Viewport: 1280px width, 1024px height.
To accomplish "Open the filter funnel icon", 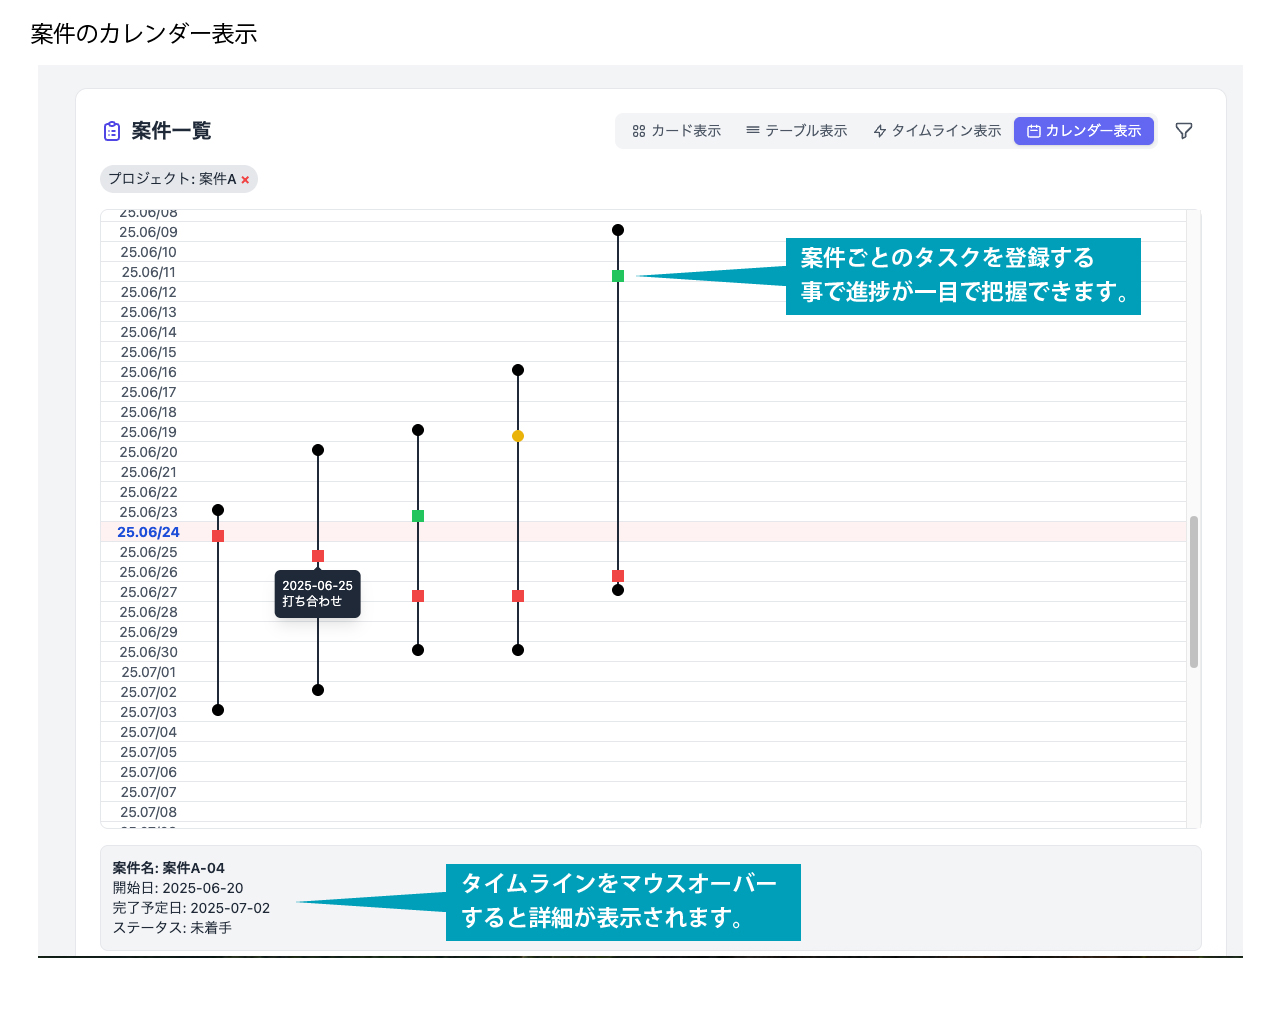I will 1184,131.
